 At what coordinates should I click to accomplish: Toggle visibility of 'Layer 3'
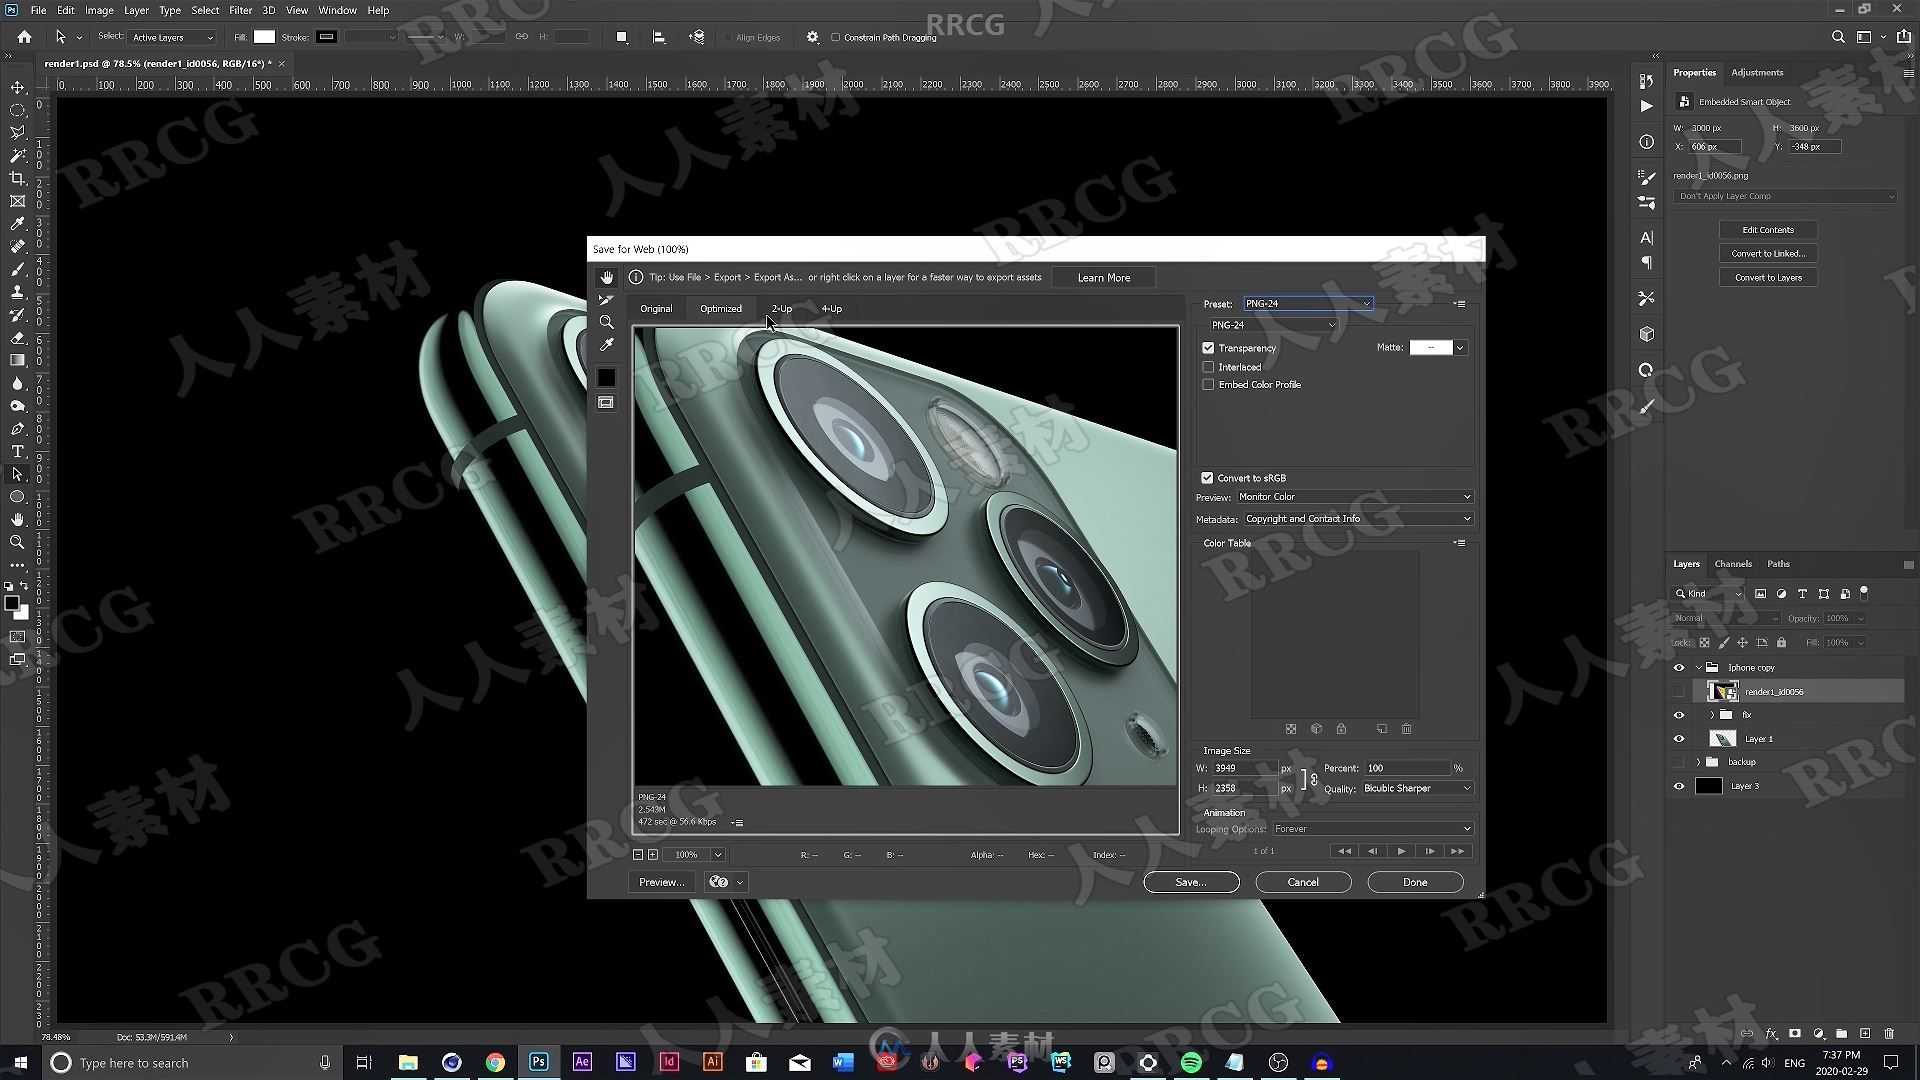click(x=1679, y=786)
